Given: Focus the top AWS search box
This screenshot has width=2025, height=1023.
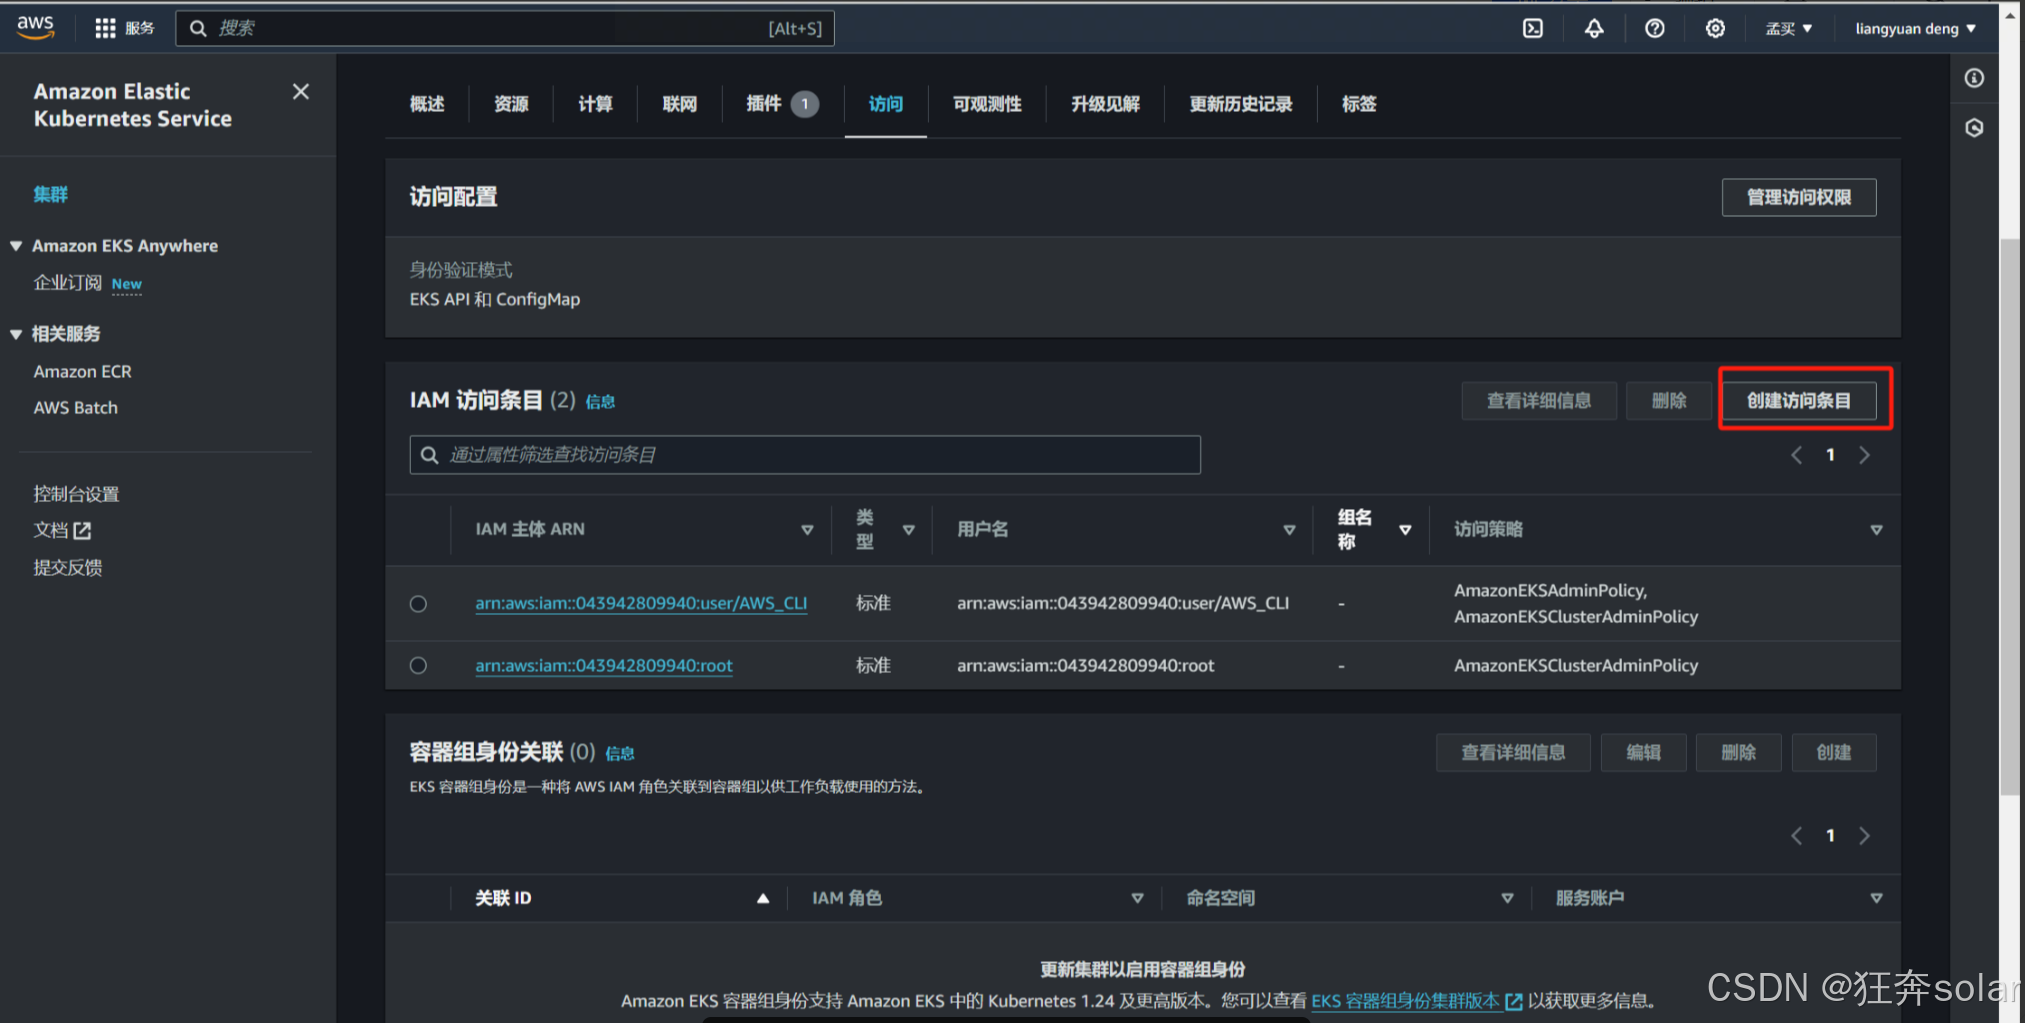Looking at the screenshot, I should pos(505,28).
